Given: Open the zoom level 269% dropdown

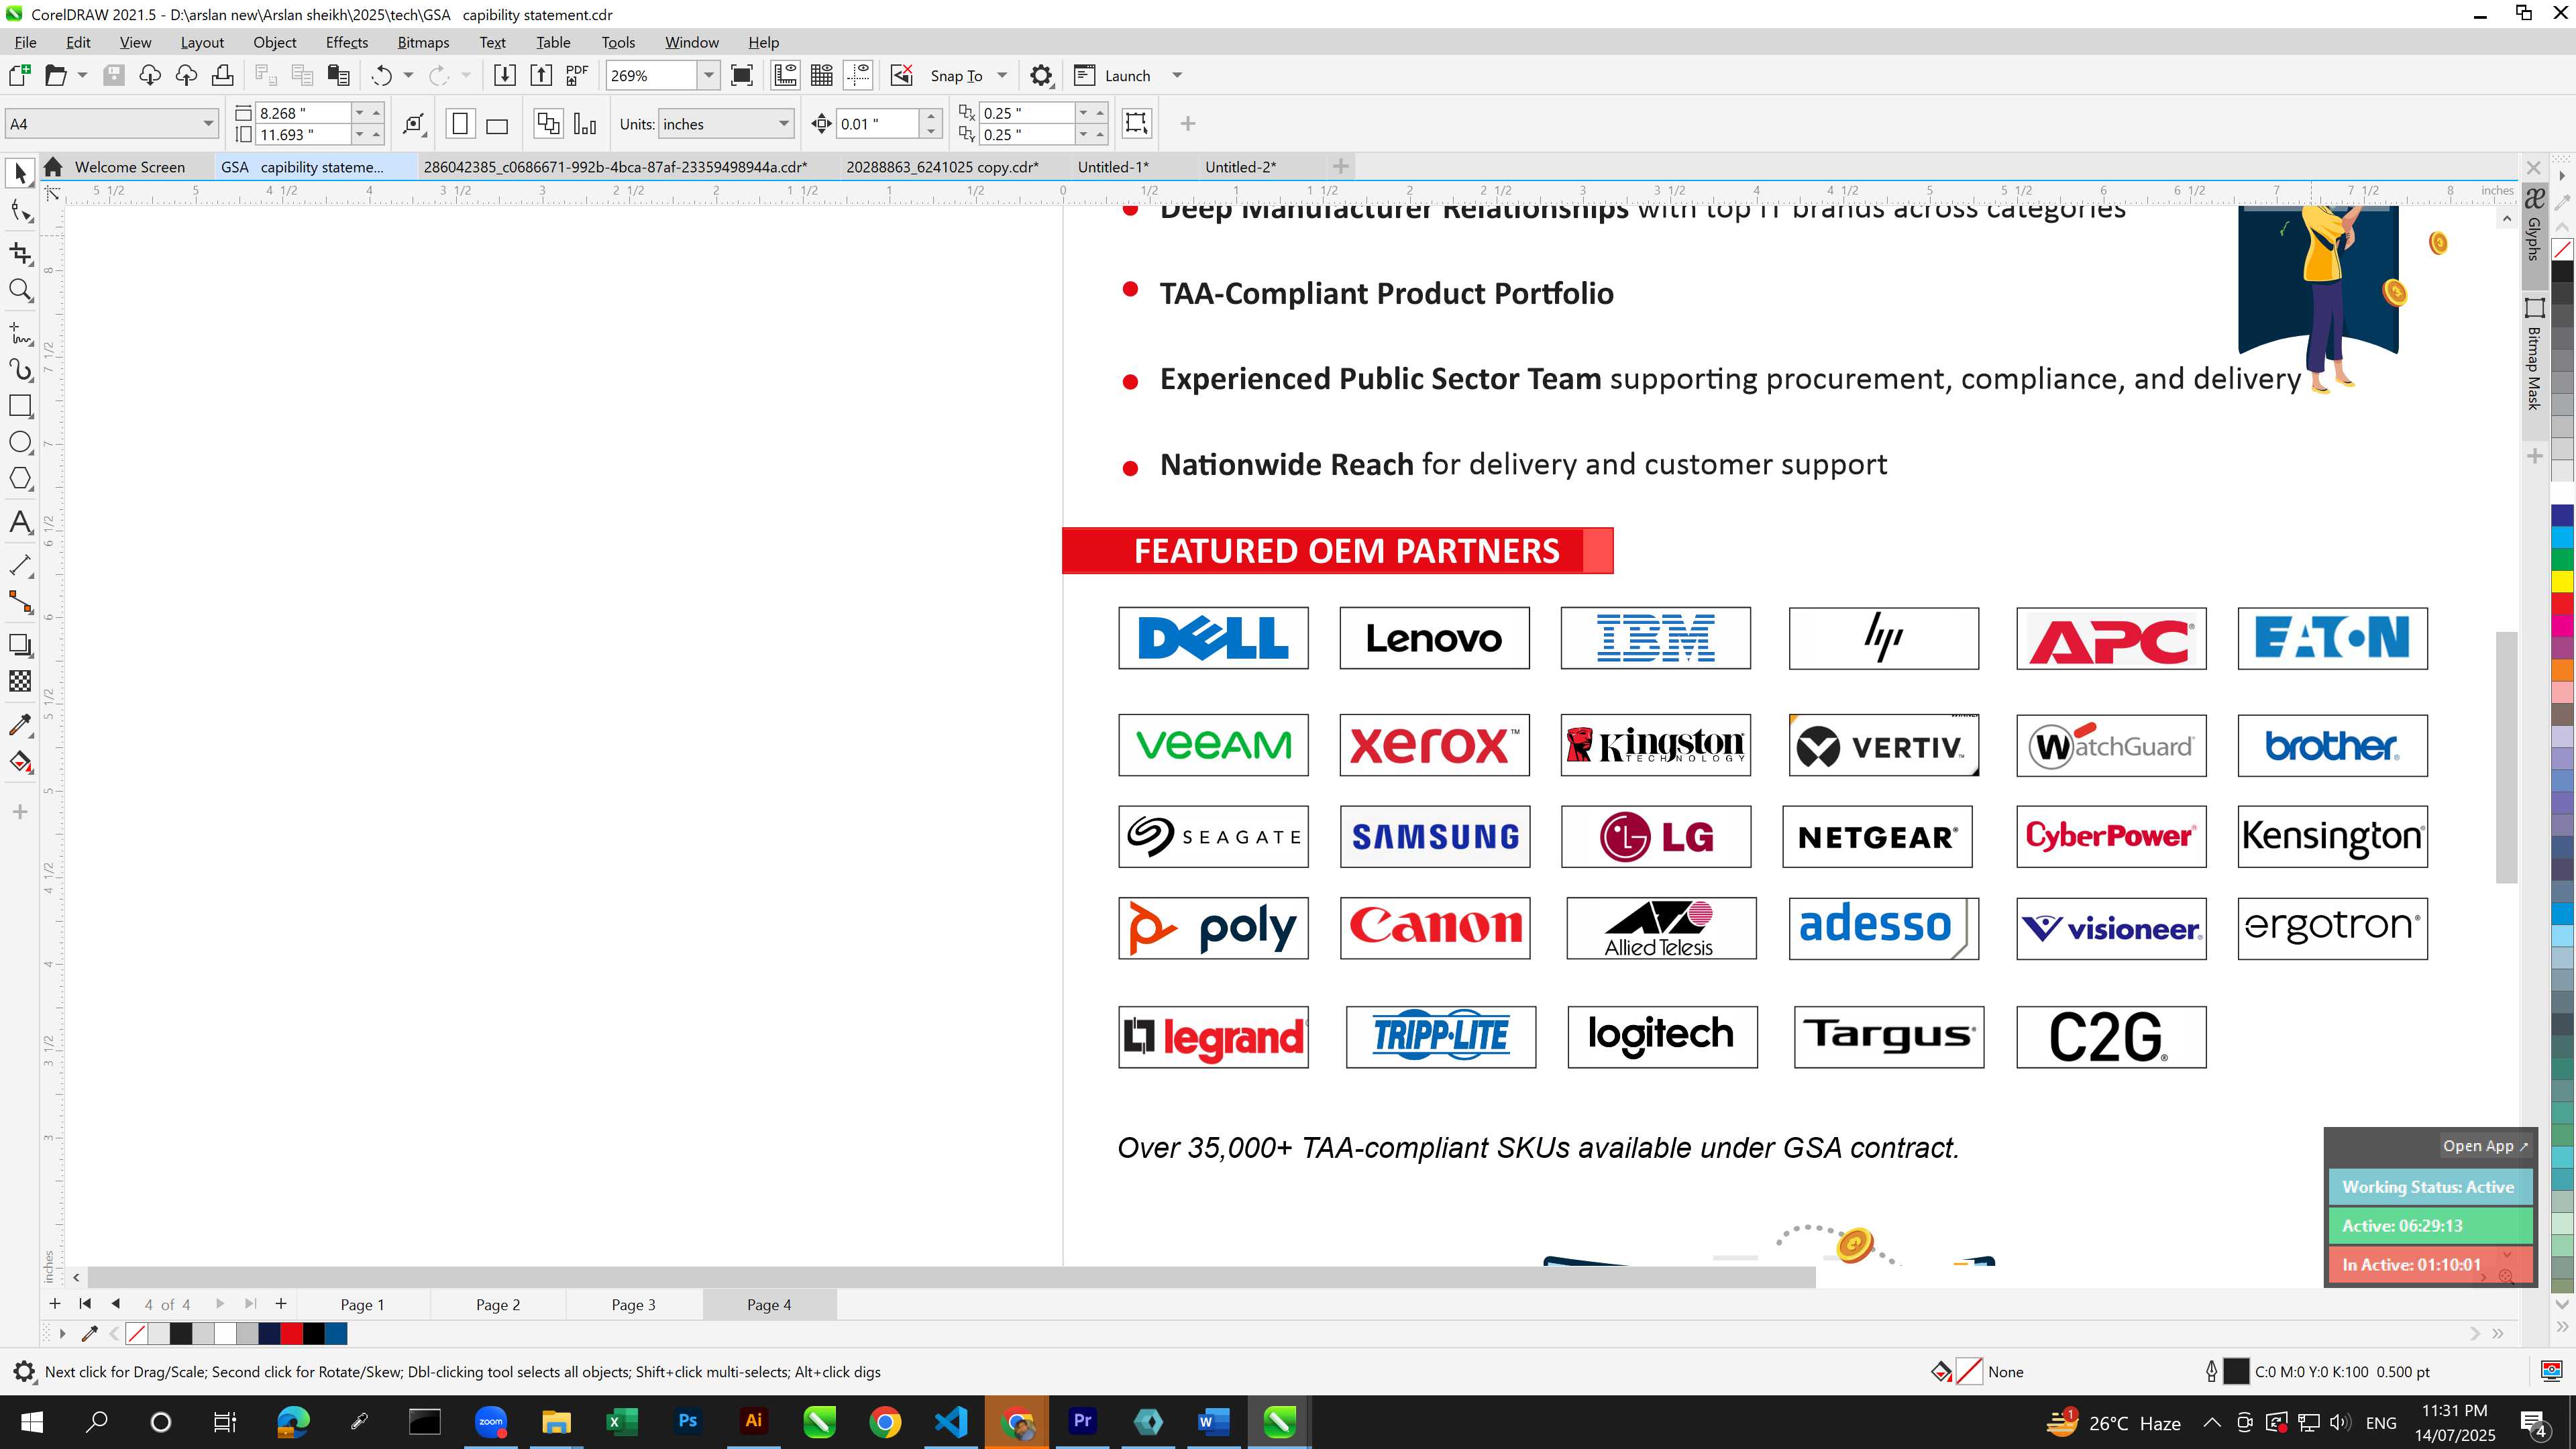Looking at the screenshot, I should point(709,76).
